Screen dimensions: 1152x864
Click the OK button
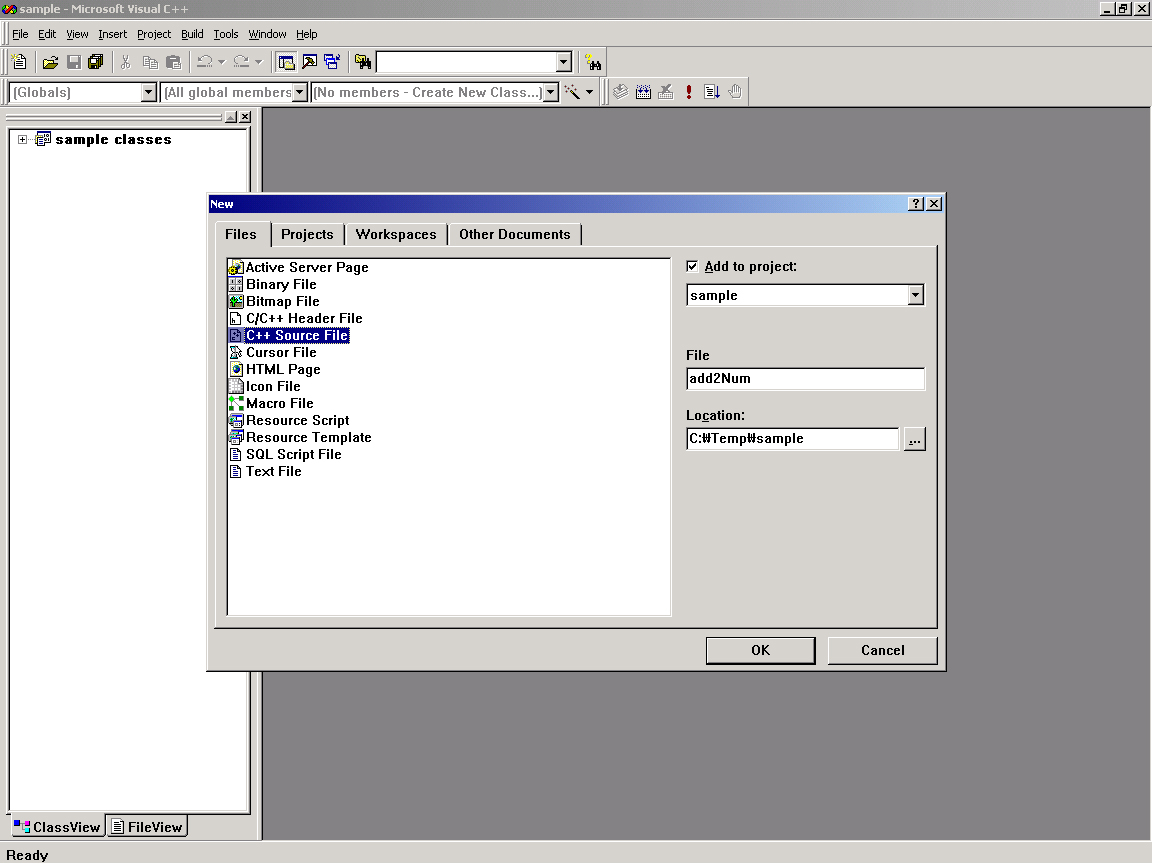pos(760,650)
